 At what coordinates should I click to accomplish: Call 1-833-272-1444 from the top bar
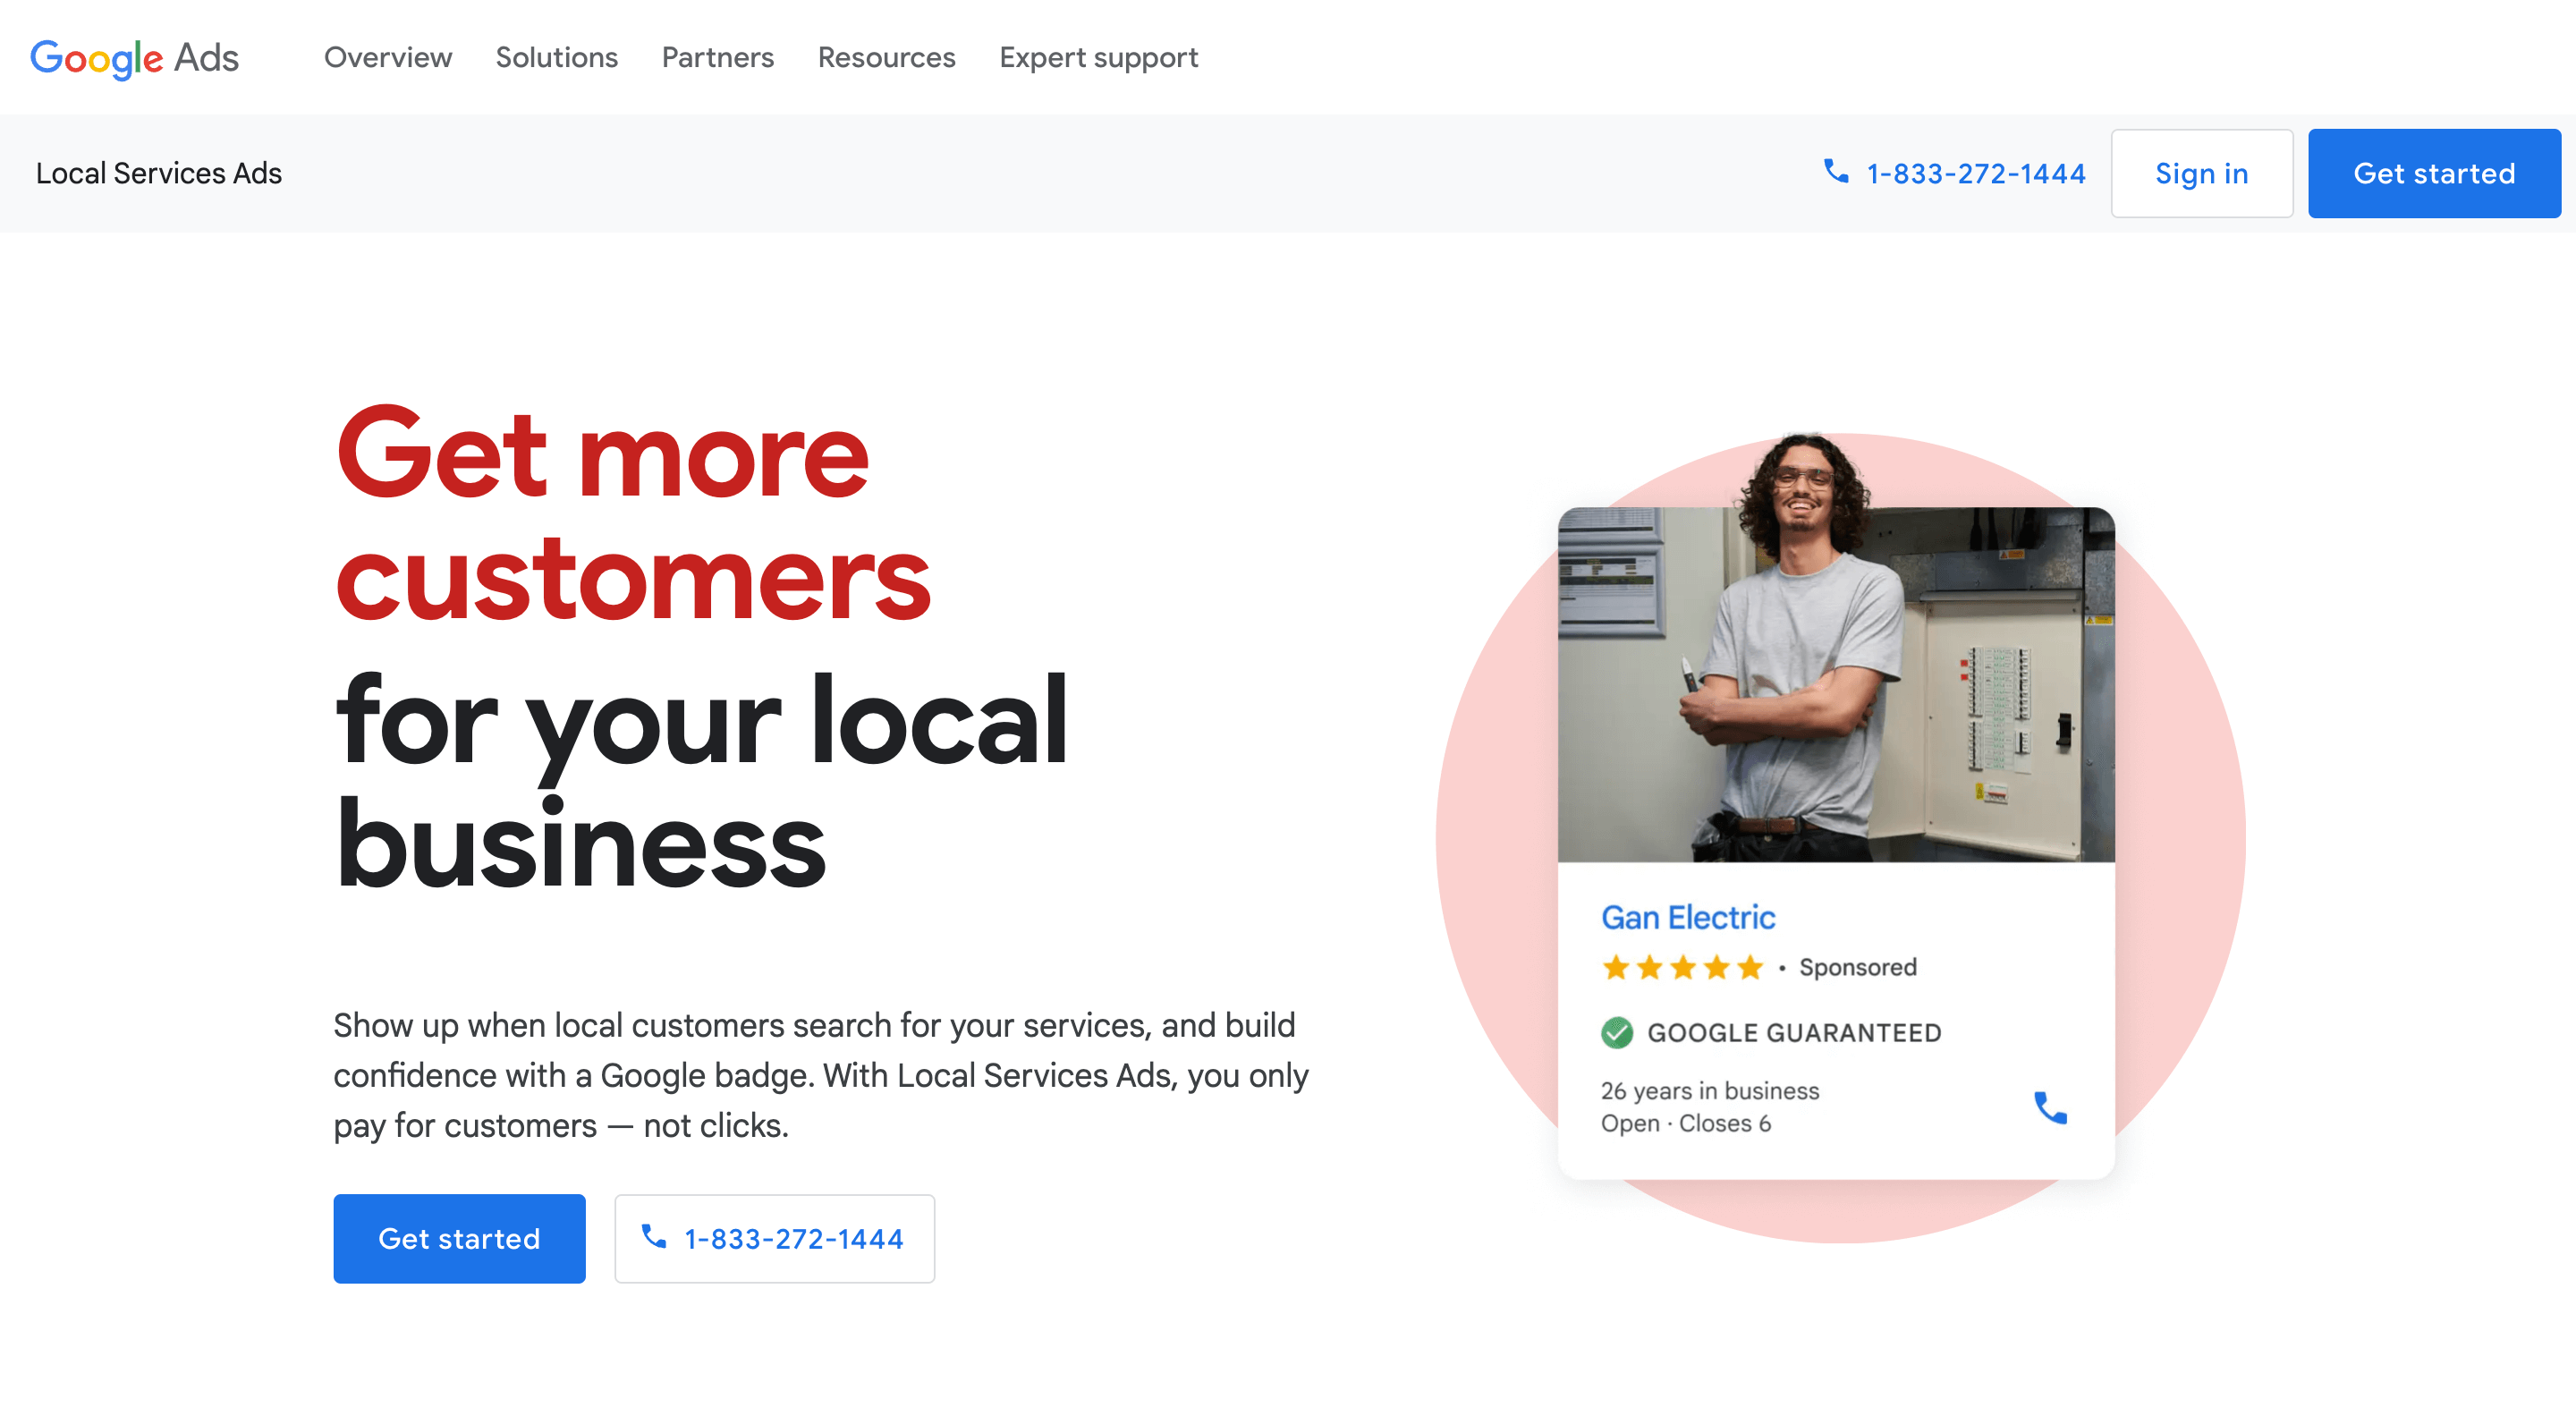tap(1975, 172)
